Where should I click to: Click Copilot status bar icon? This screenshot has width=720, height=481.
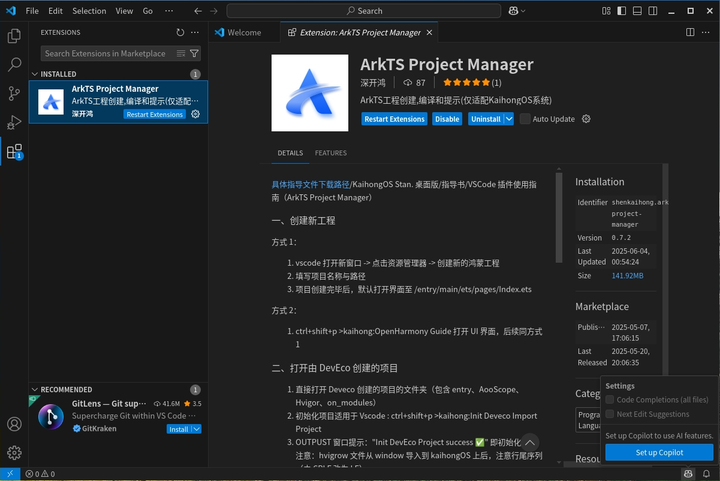[x=688, y=474]
